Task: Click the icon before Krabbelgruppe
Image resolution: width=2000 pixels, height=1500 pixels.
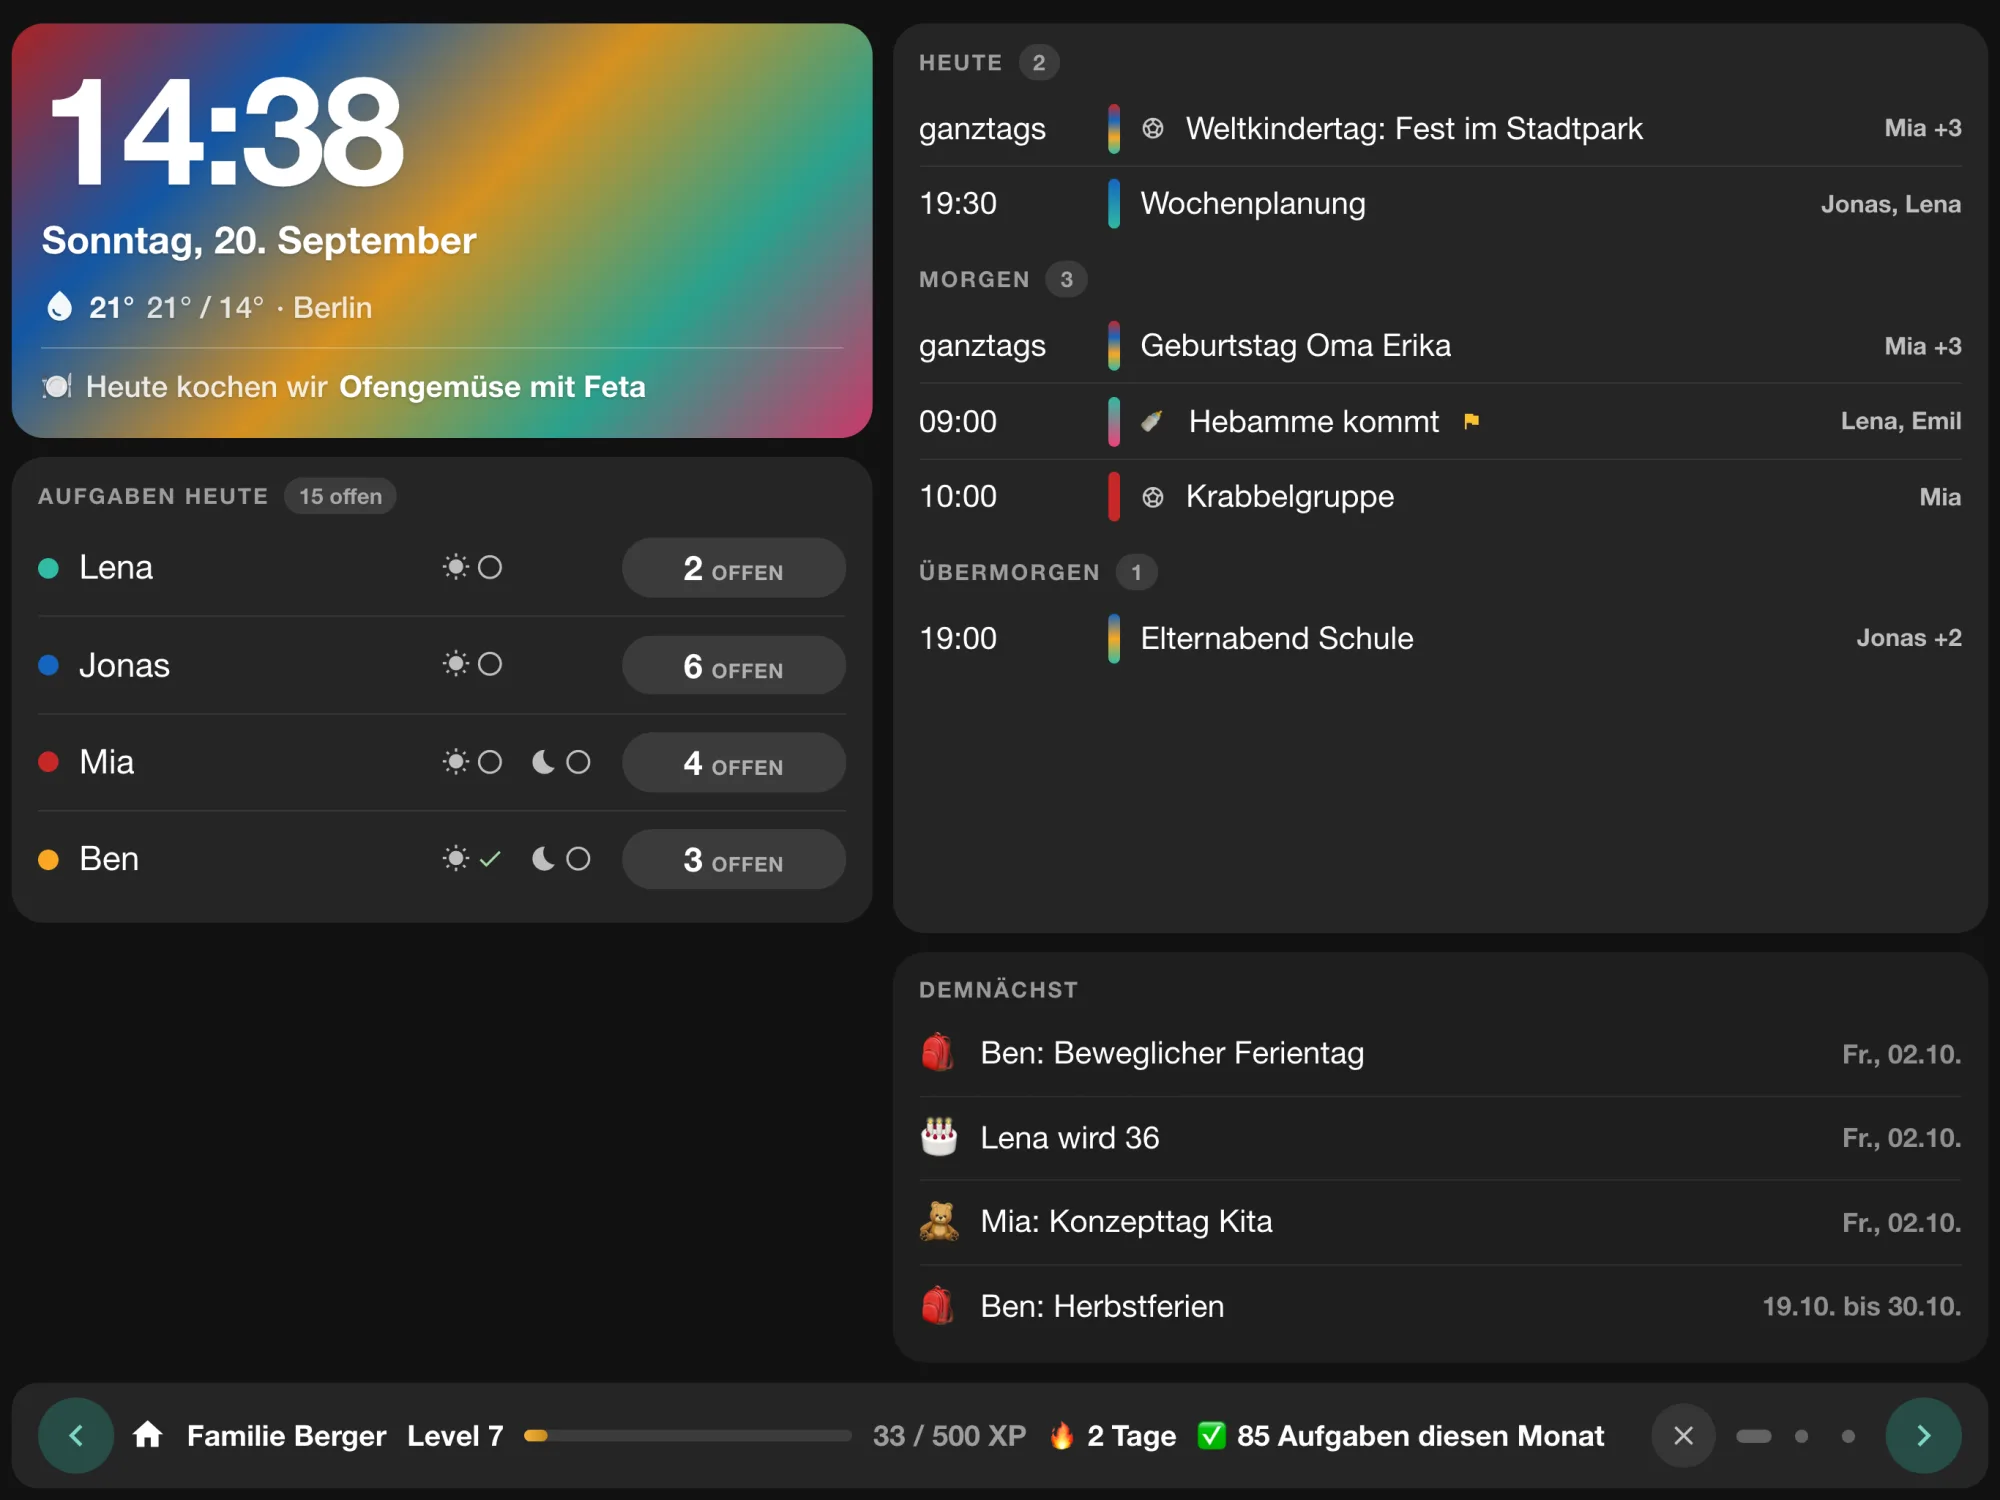Action: [1152, 497]
